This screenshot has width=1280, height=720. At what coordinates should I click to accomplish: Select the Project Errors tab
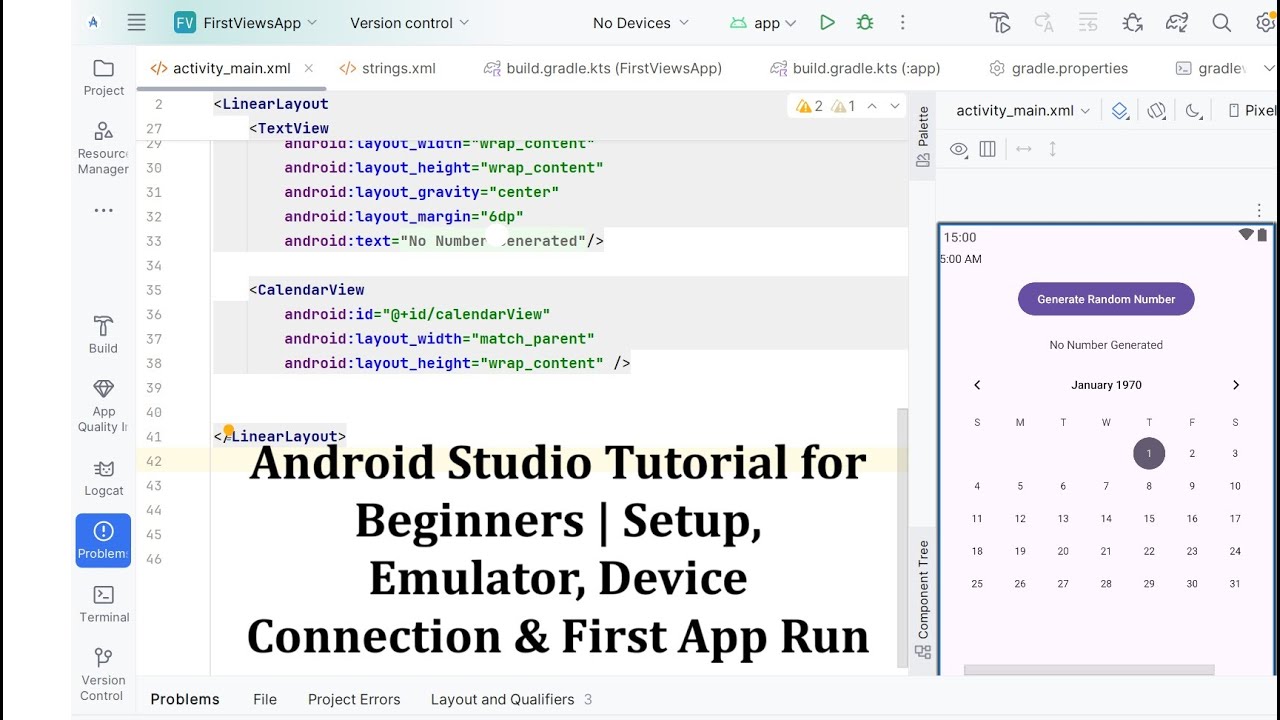[354, 699]
